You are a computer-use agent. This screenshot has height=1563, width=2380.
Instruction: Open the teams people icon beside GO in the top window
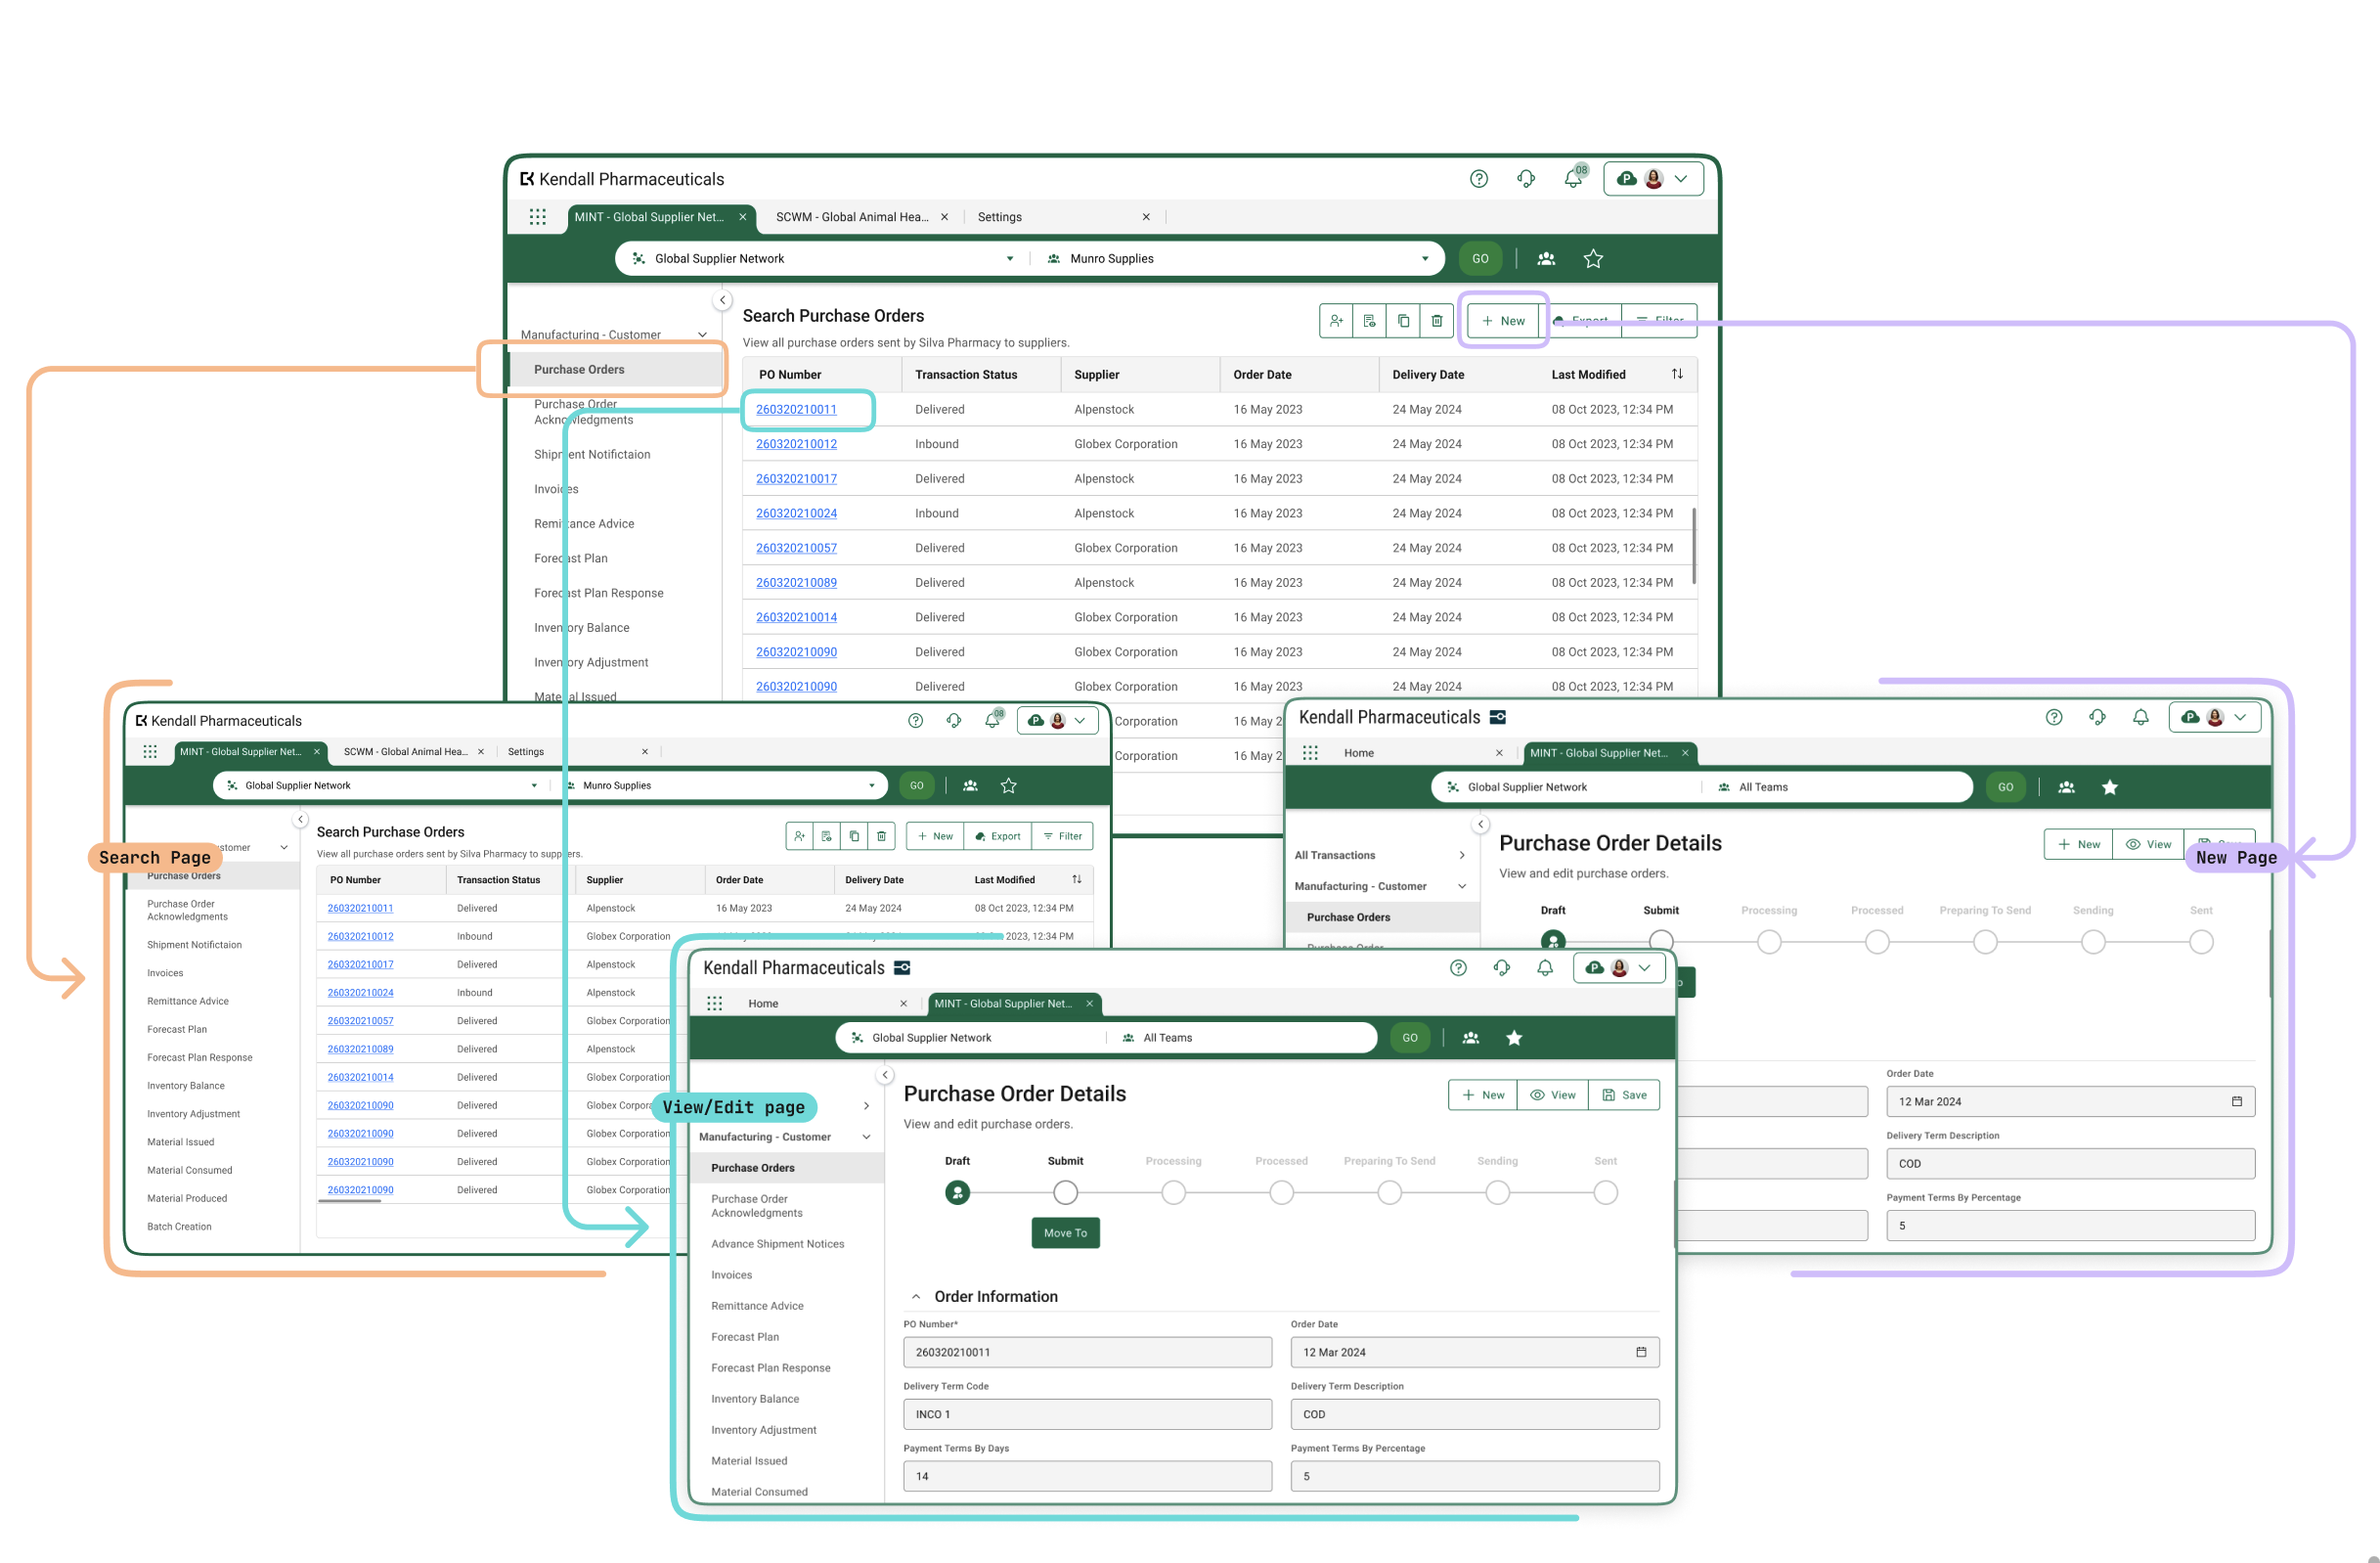pyautogui.click(x=1546, y=259)
